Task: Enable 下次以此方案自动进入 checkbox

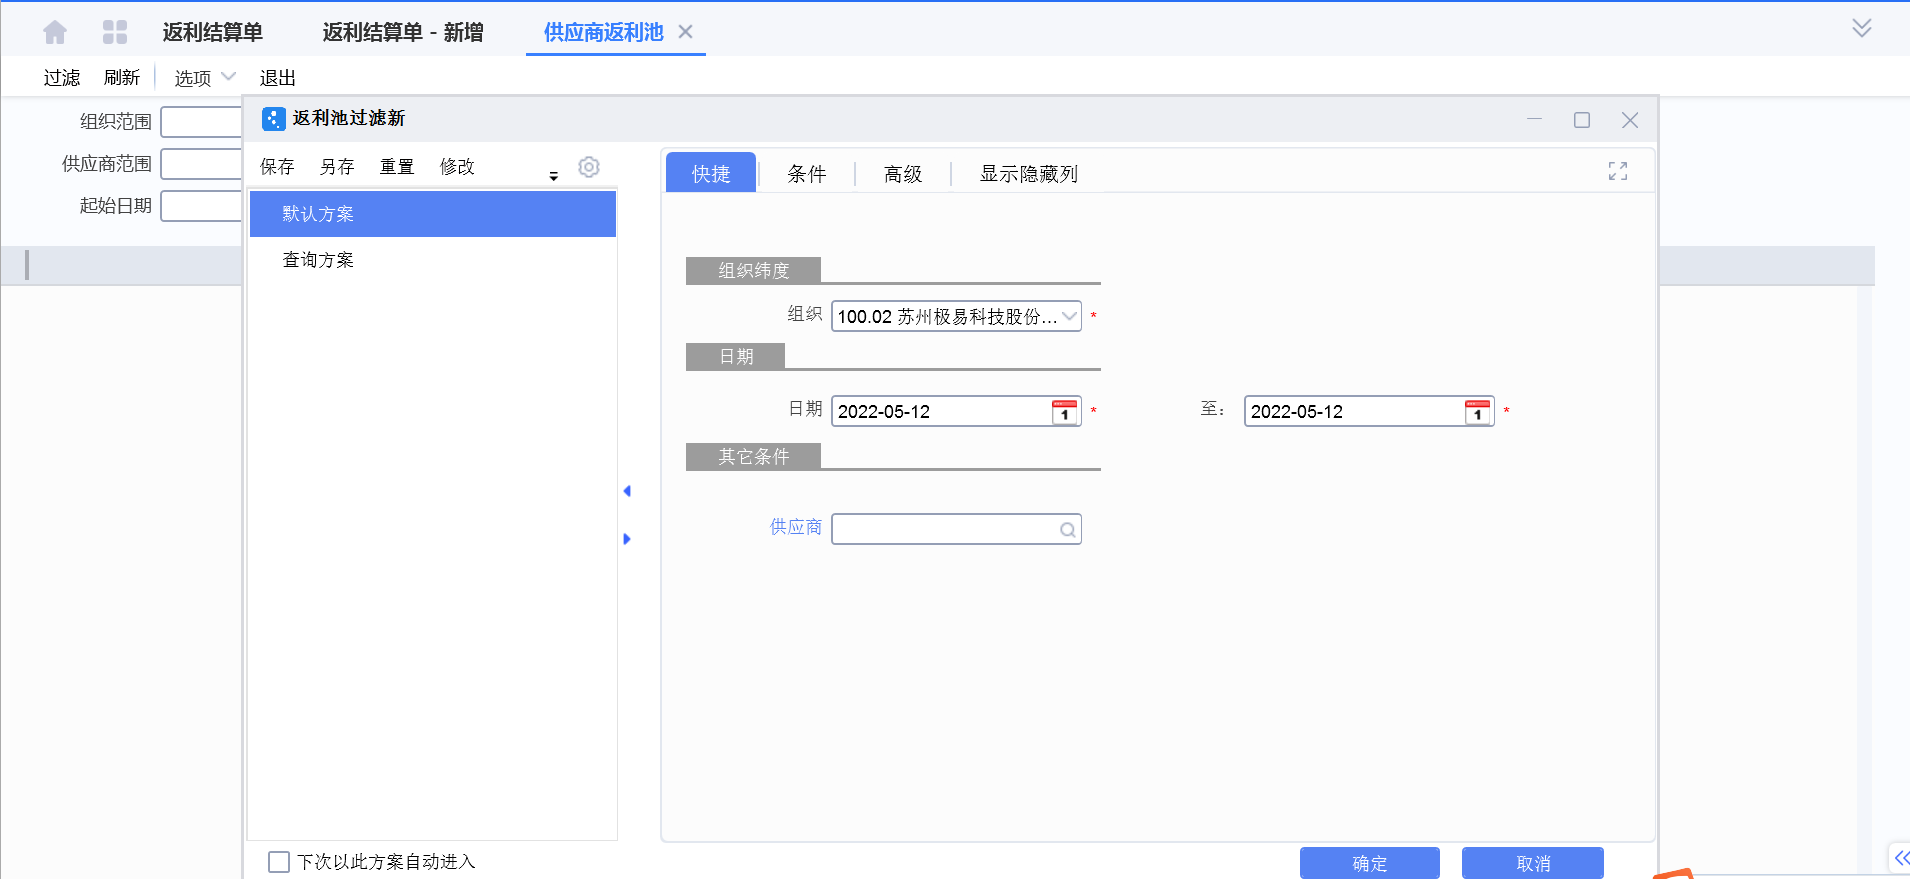Action: (x=279, y=862)
